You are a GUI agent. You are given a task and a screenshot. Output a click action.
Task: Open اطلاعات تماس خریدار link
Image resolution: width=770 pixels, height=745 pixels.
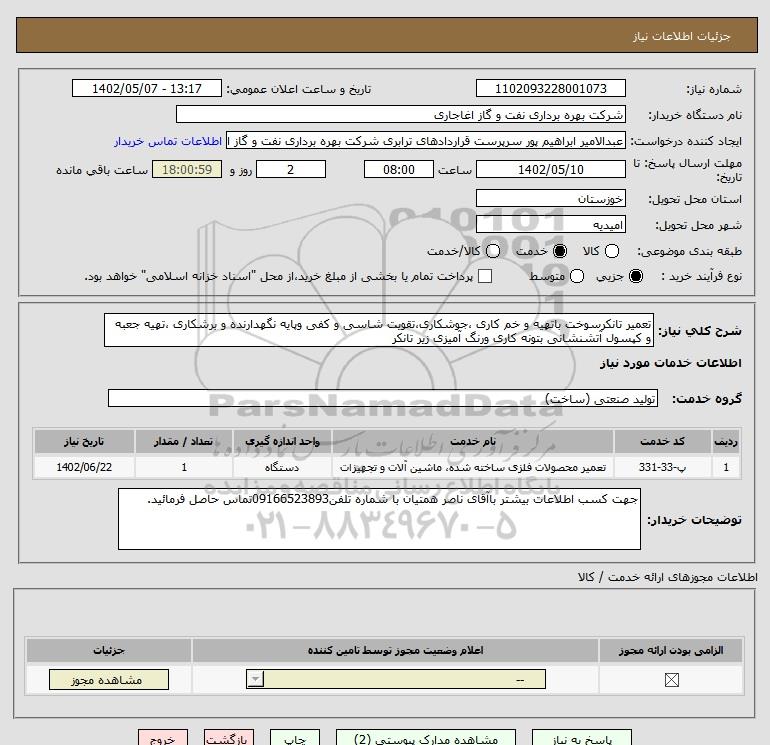pos(168,141)
